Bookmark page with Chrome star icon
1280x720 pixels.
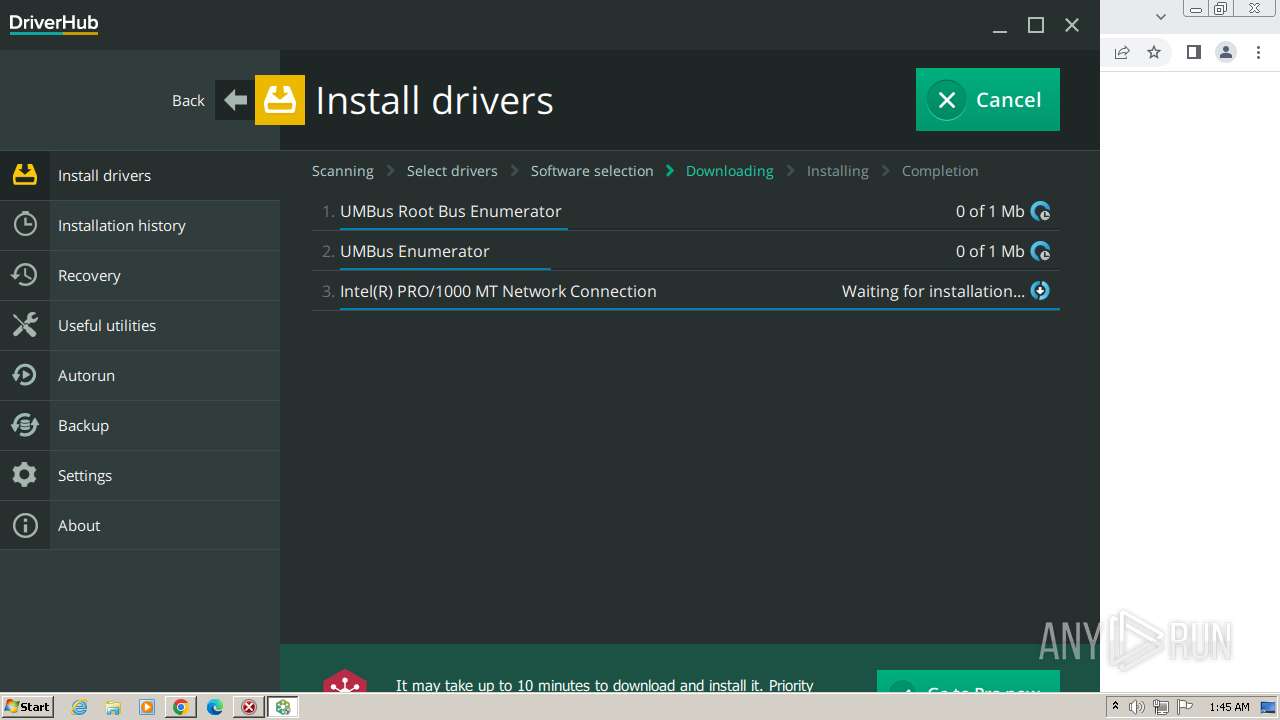click(1154, 52)
